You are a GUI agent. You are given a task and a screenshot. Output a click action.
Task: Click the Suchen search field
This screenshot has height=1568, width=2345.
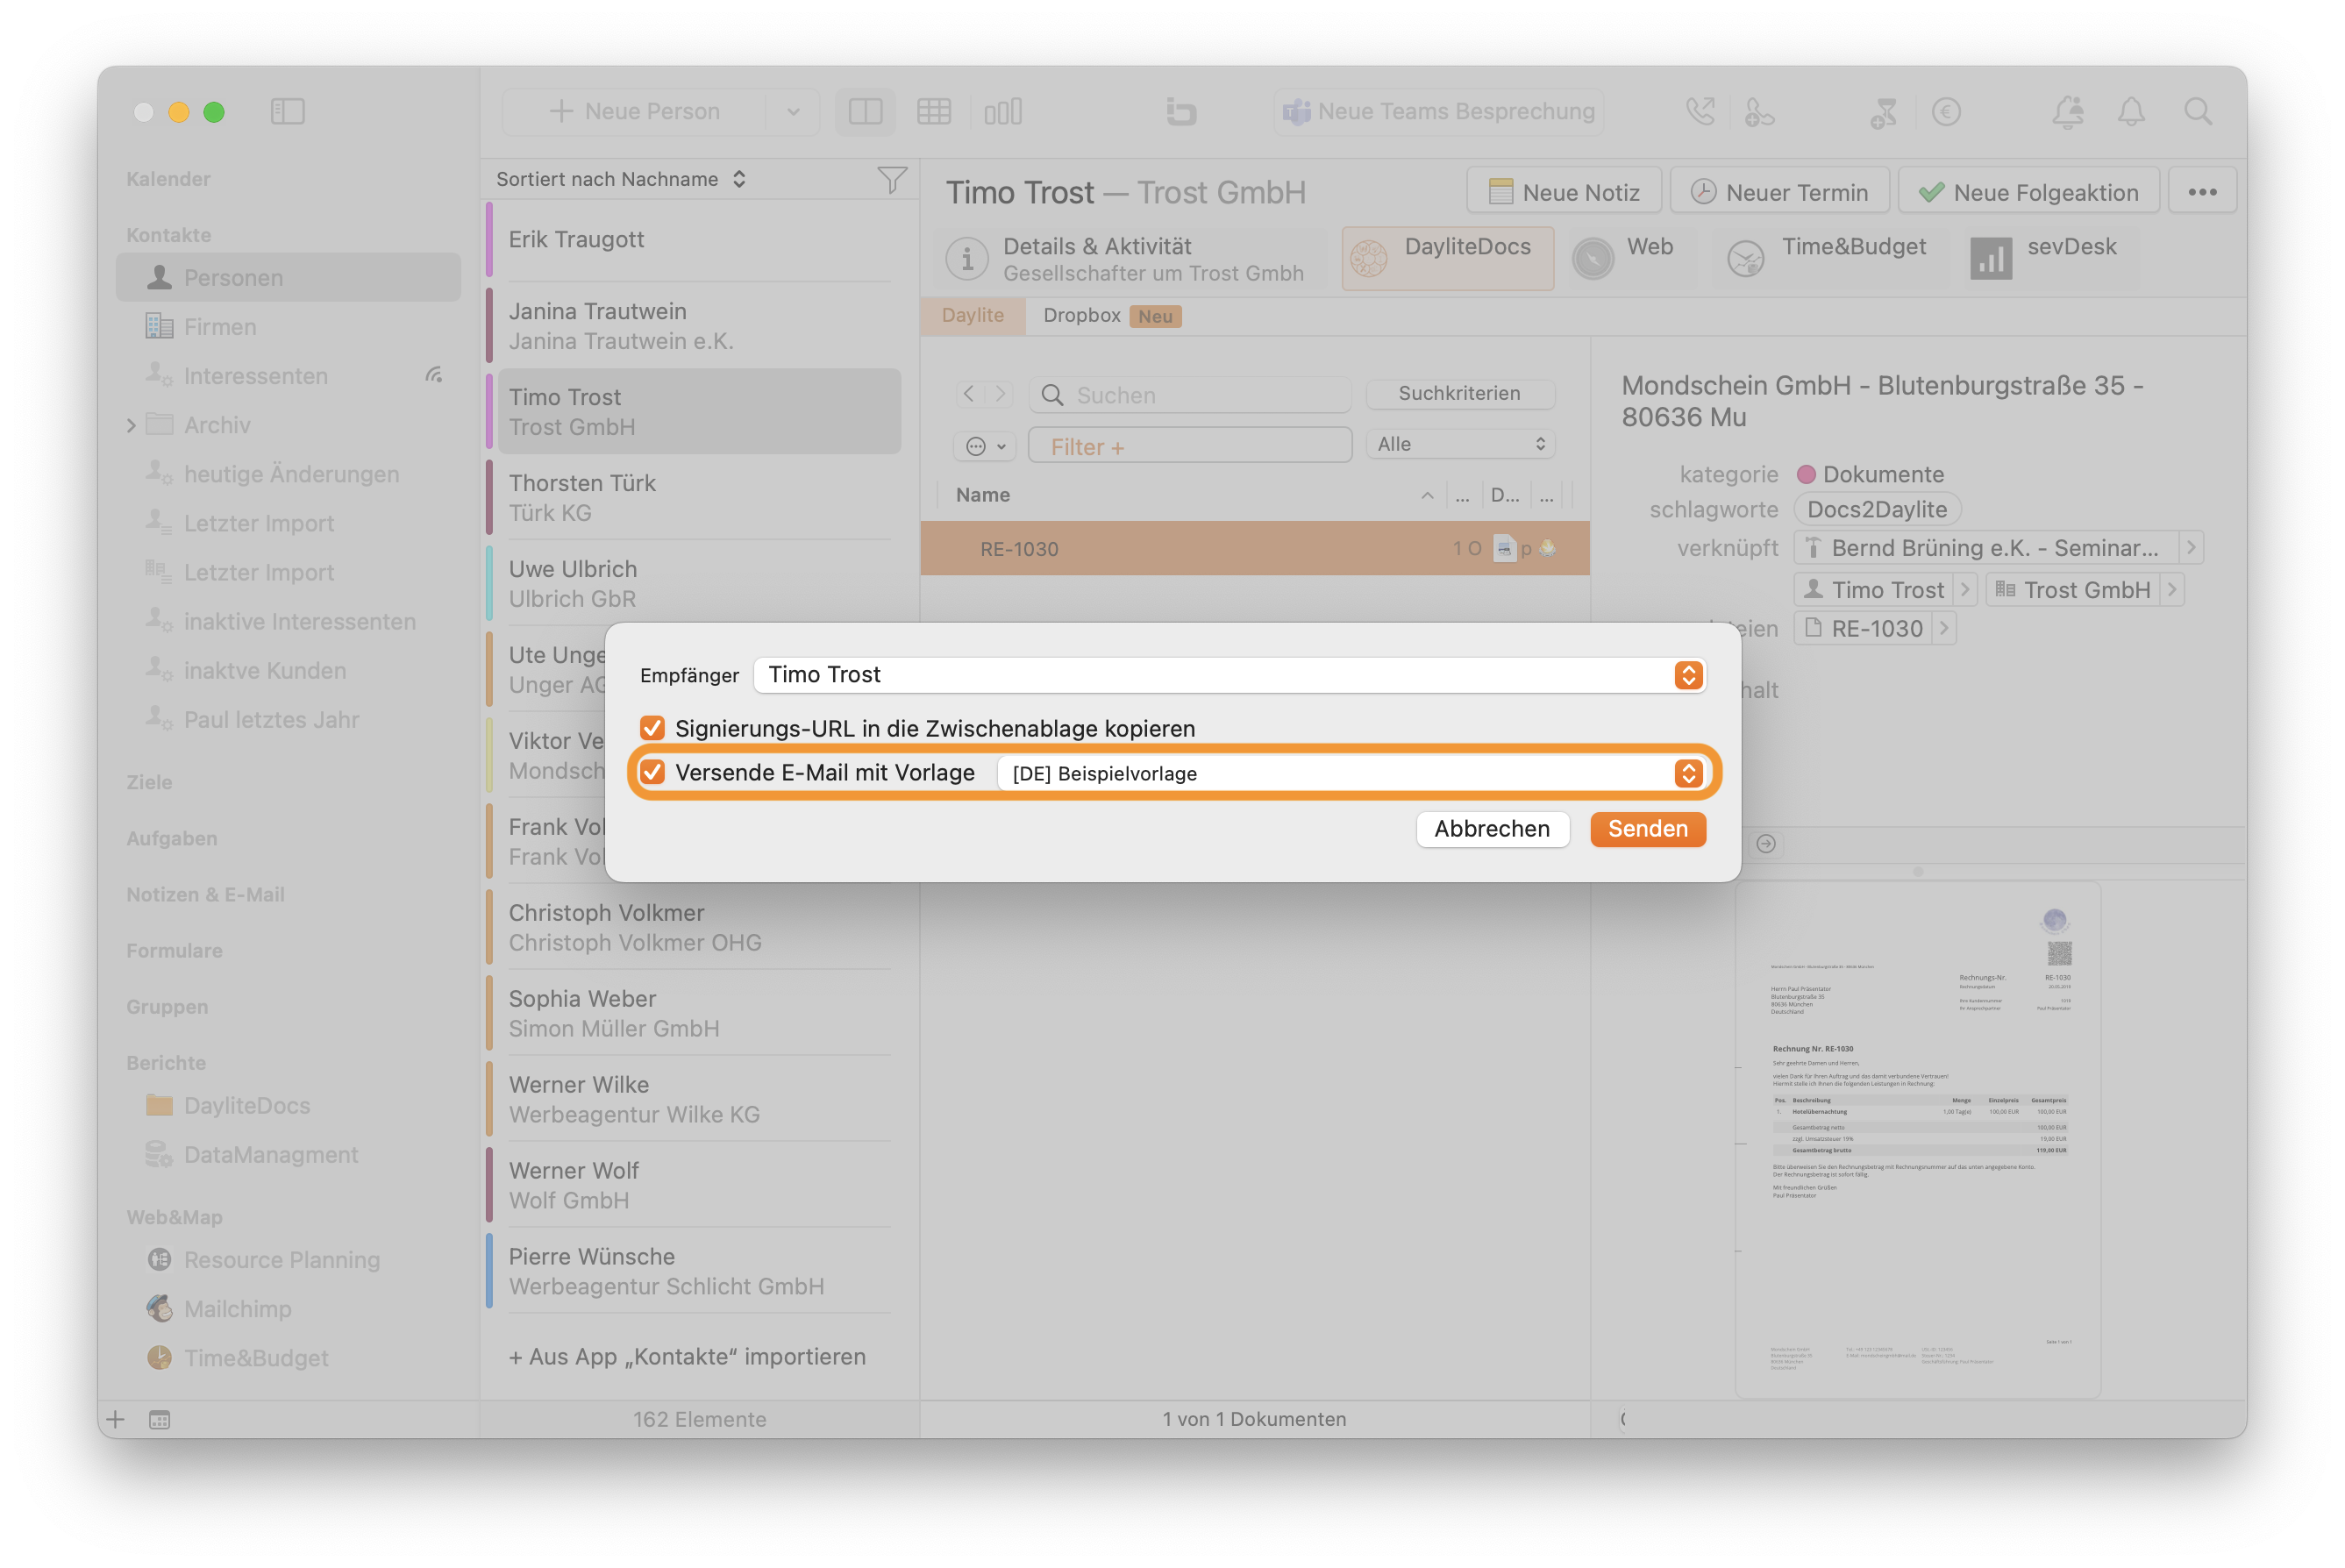point(1190,395)
